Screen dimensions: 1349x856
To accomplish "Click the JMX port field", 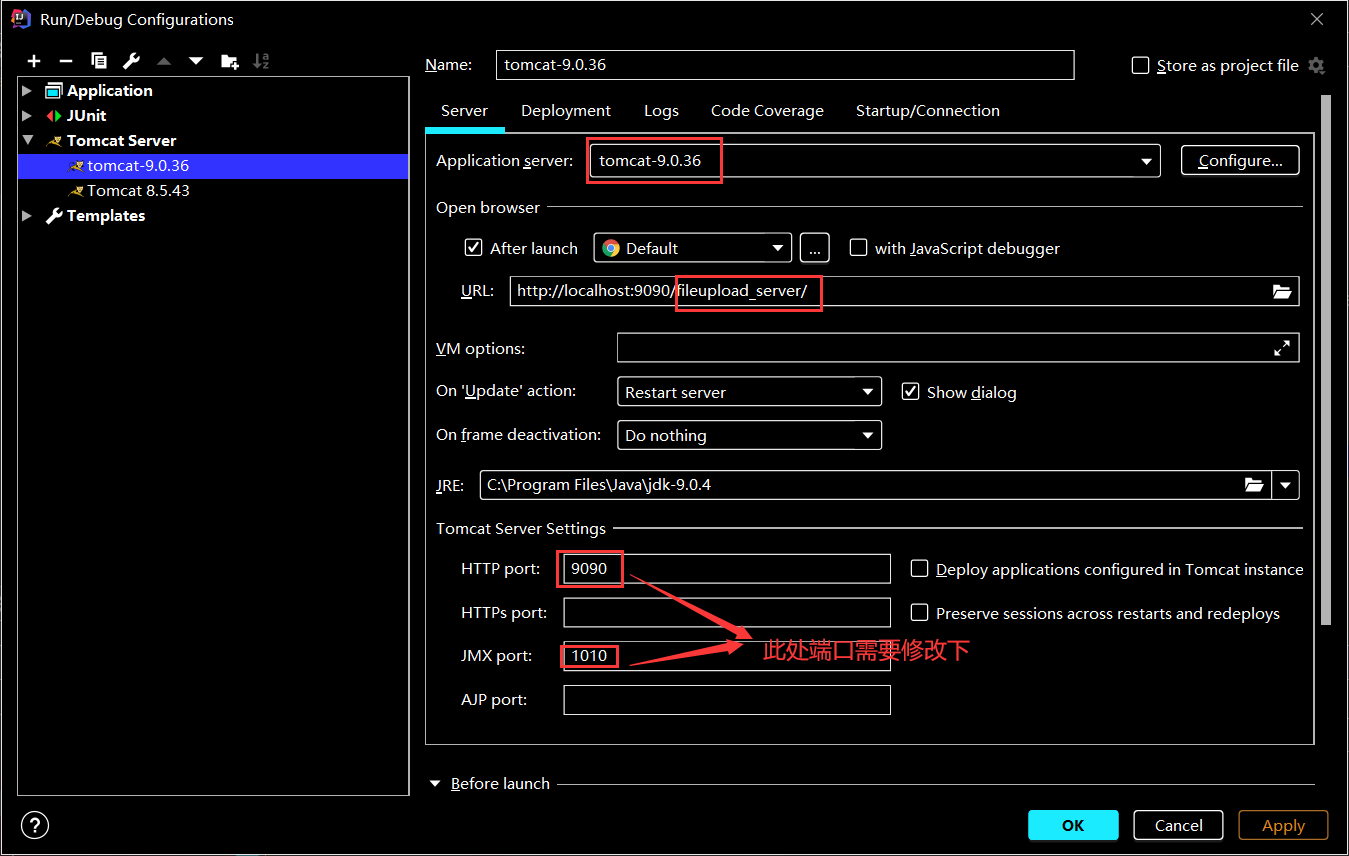I will pos(727,656).
